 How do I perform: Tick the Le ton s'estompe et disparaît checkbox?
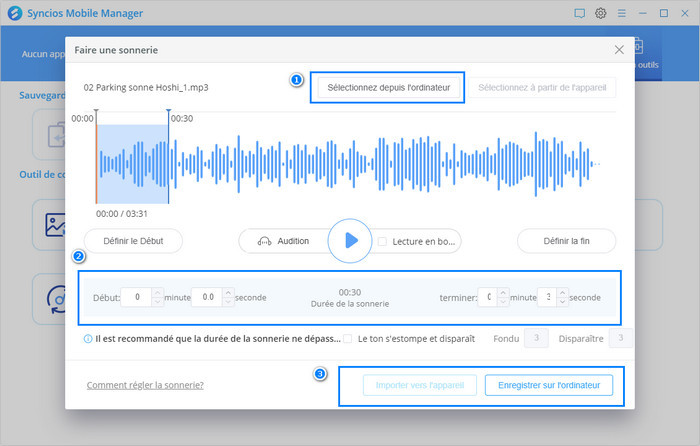pos(347,339)
